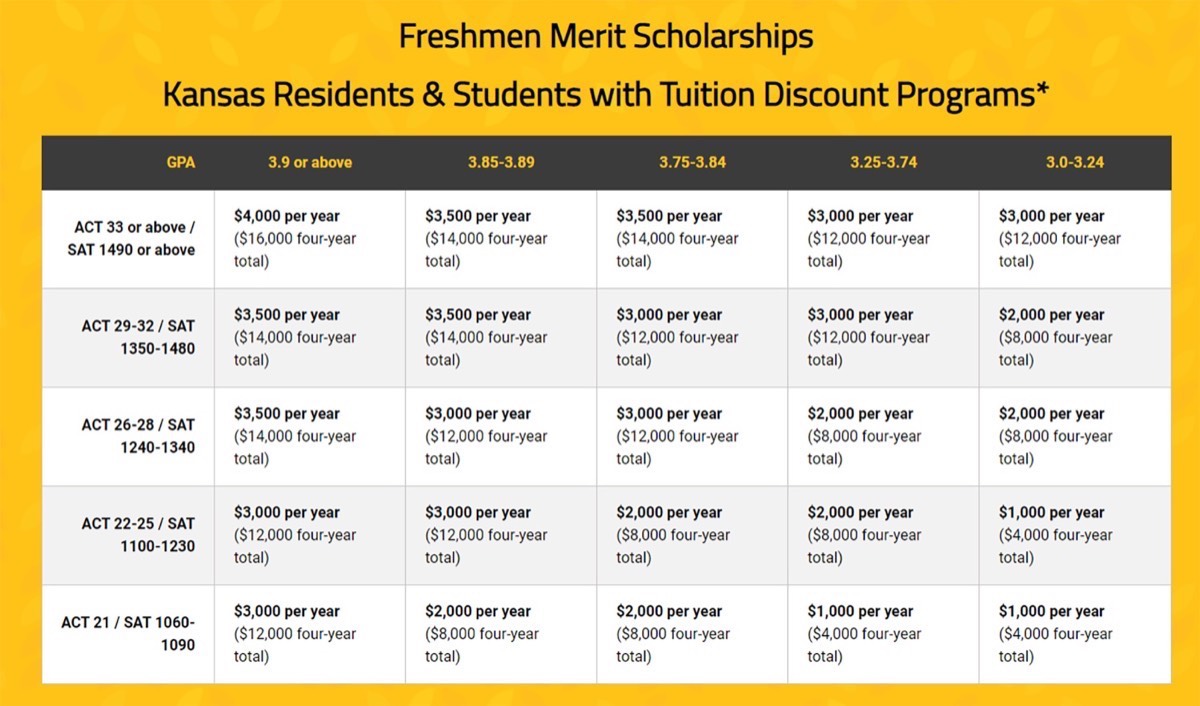Select the $16,000 four-year total text
Viewport: 1200px width, 706px height.
click(295, 250)
